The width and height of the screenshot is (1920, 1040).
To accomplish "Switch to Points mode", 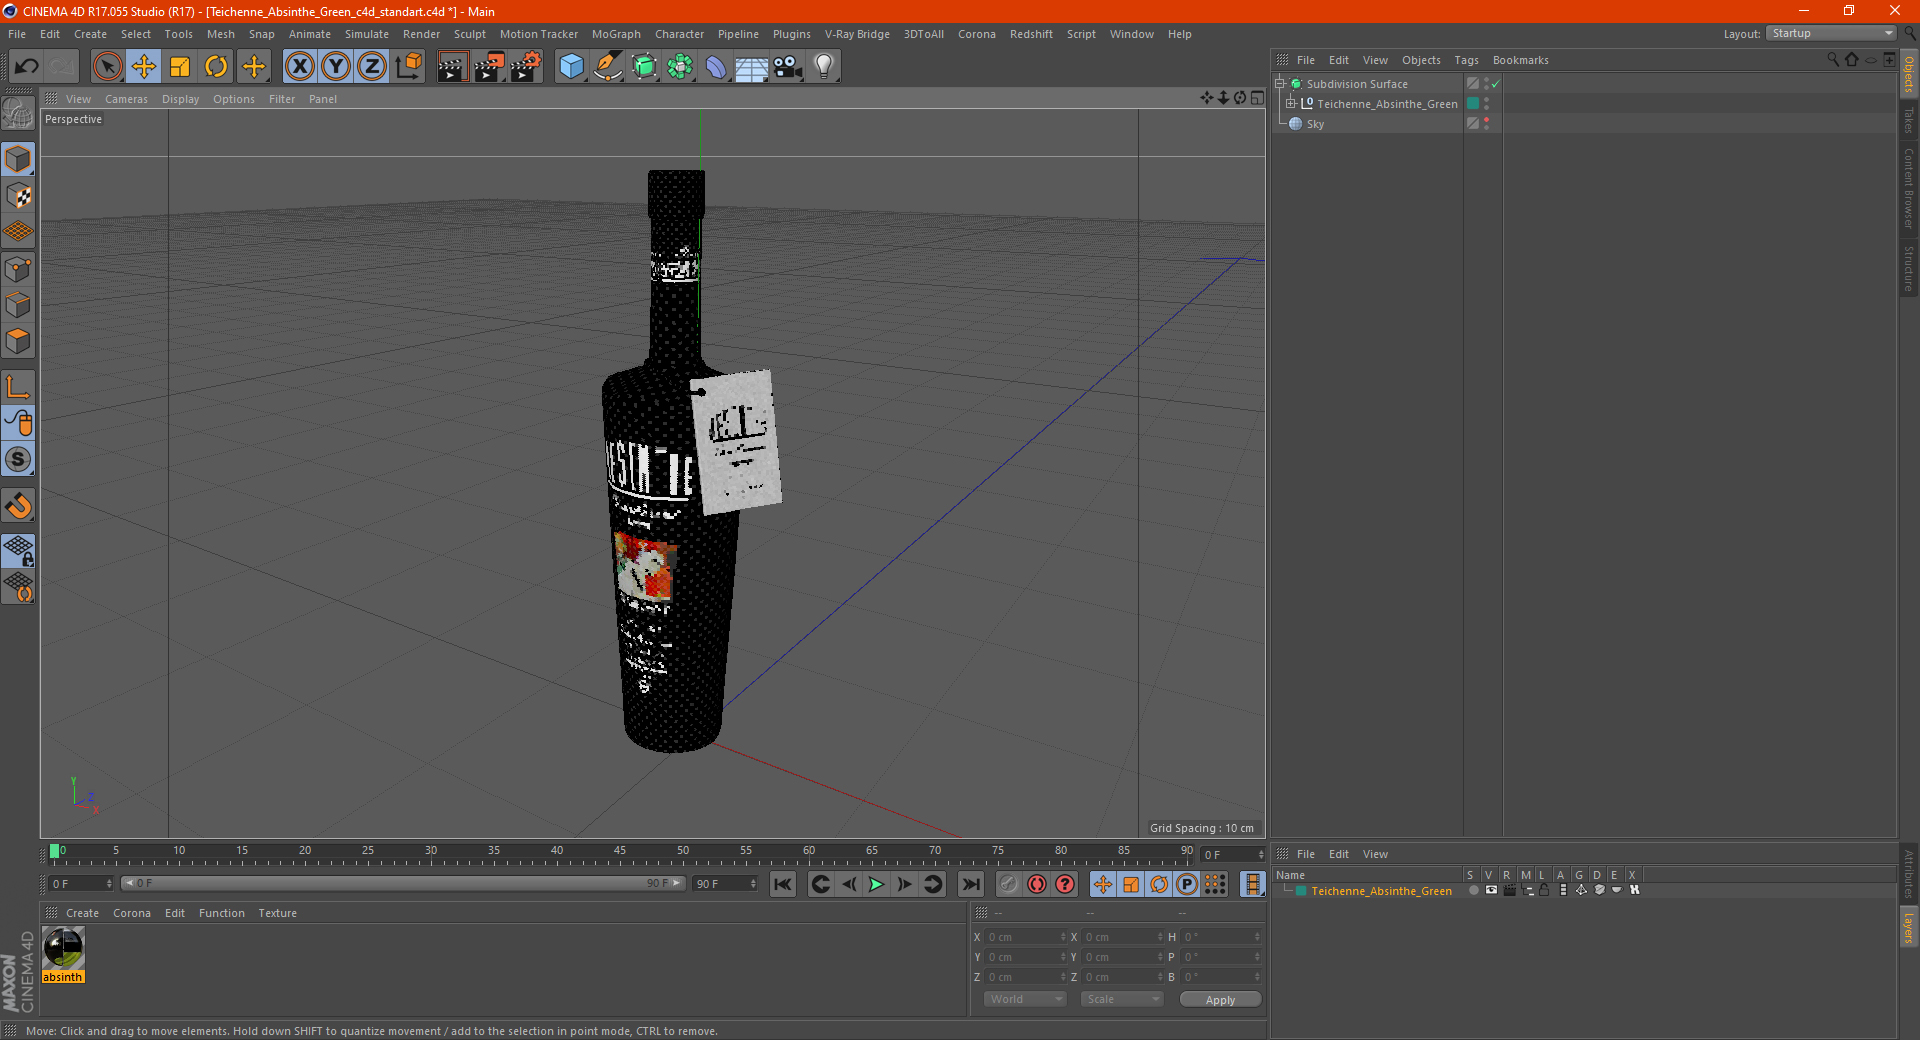I will pyautogui.click(x=18, y=269).
